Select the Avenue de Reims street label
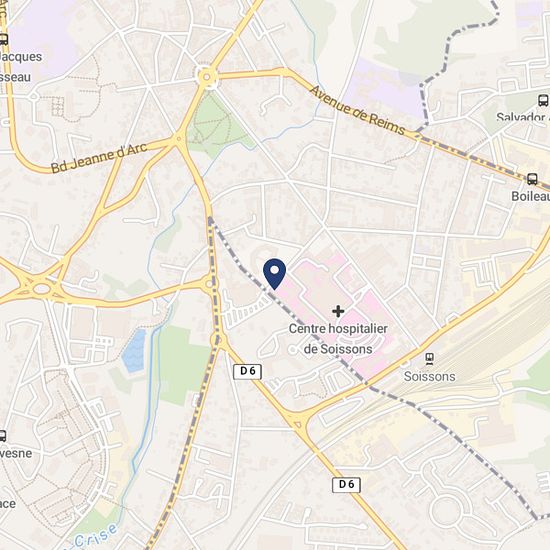The image size is (550, 550). [357, 110]
